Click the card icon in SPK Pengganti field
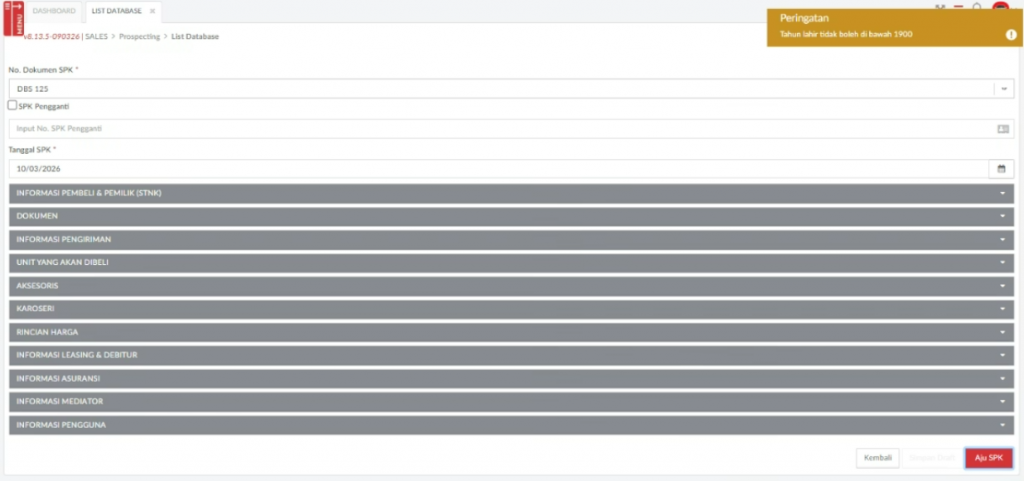1024x481 pixels. (x=1002, y=129)
